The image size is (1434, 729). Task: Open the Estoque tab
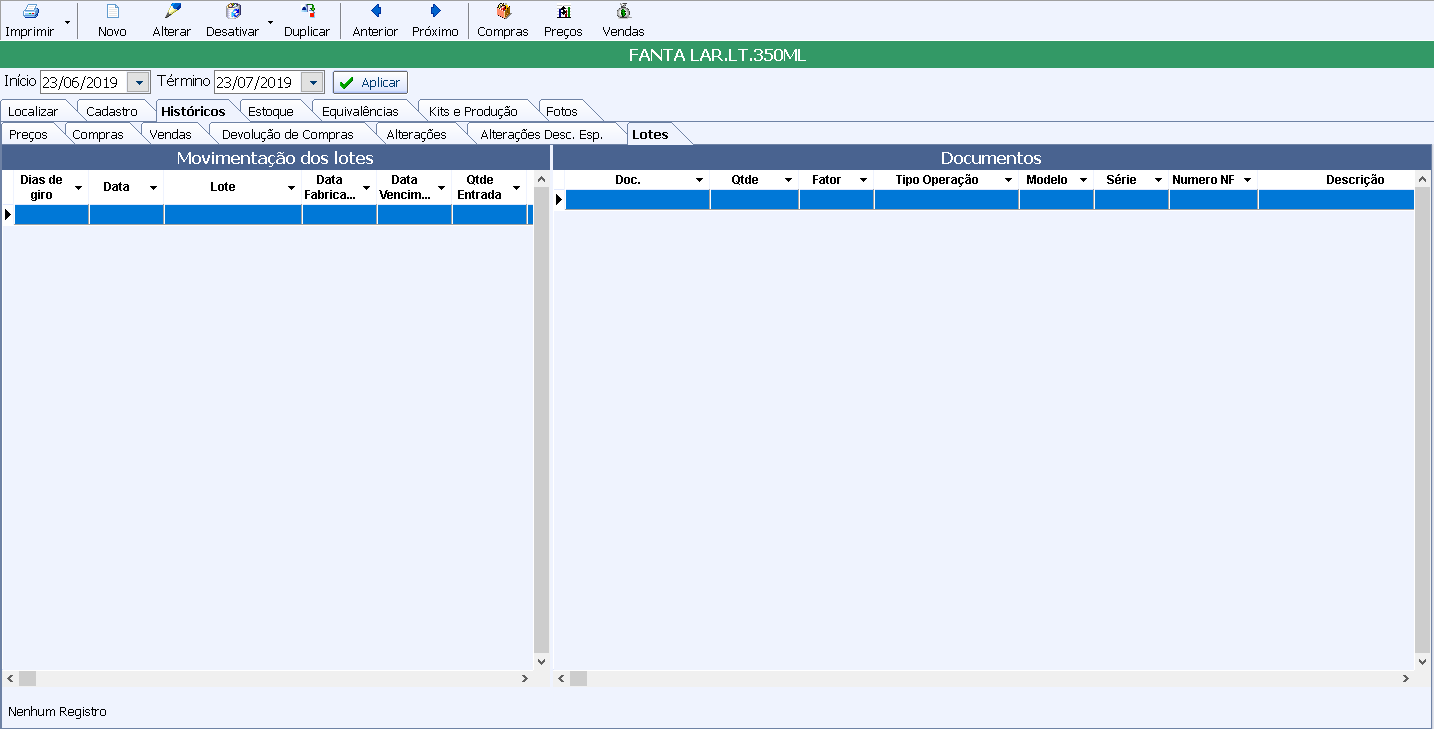point(271,111)
